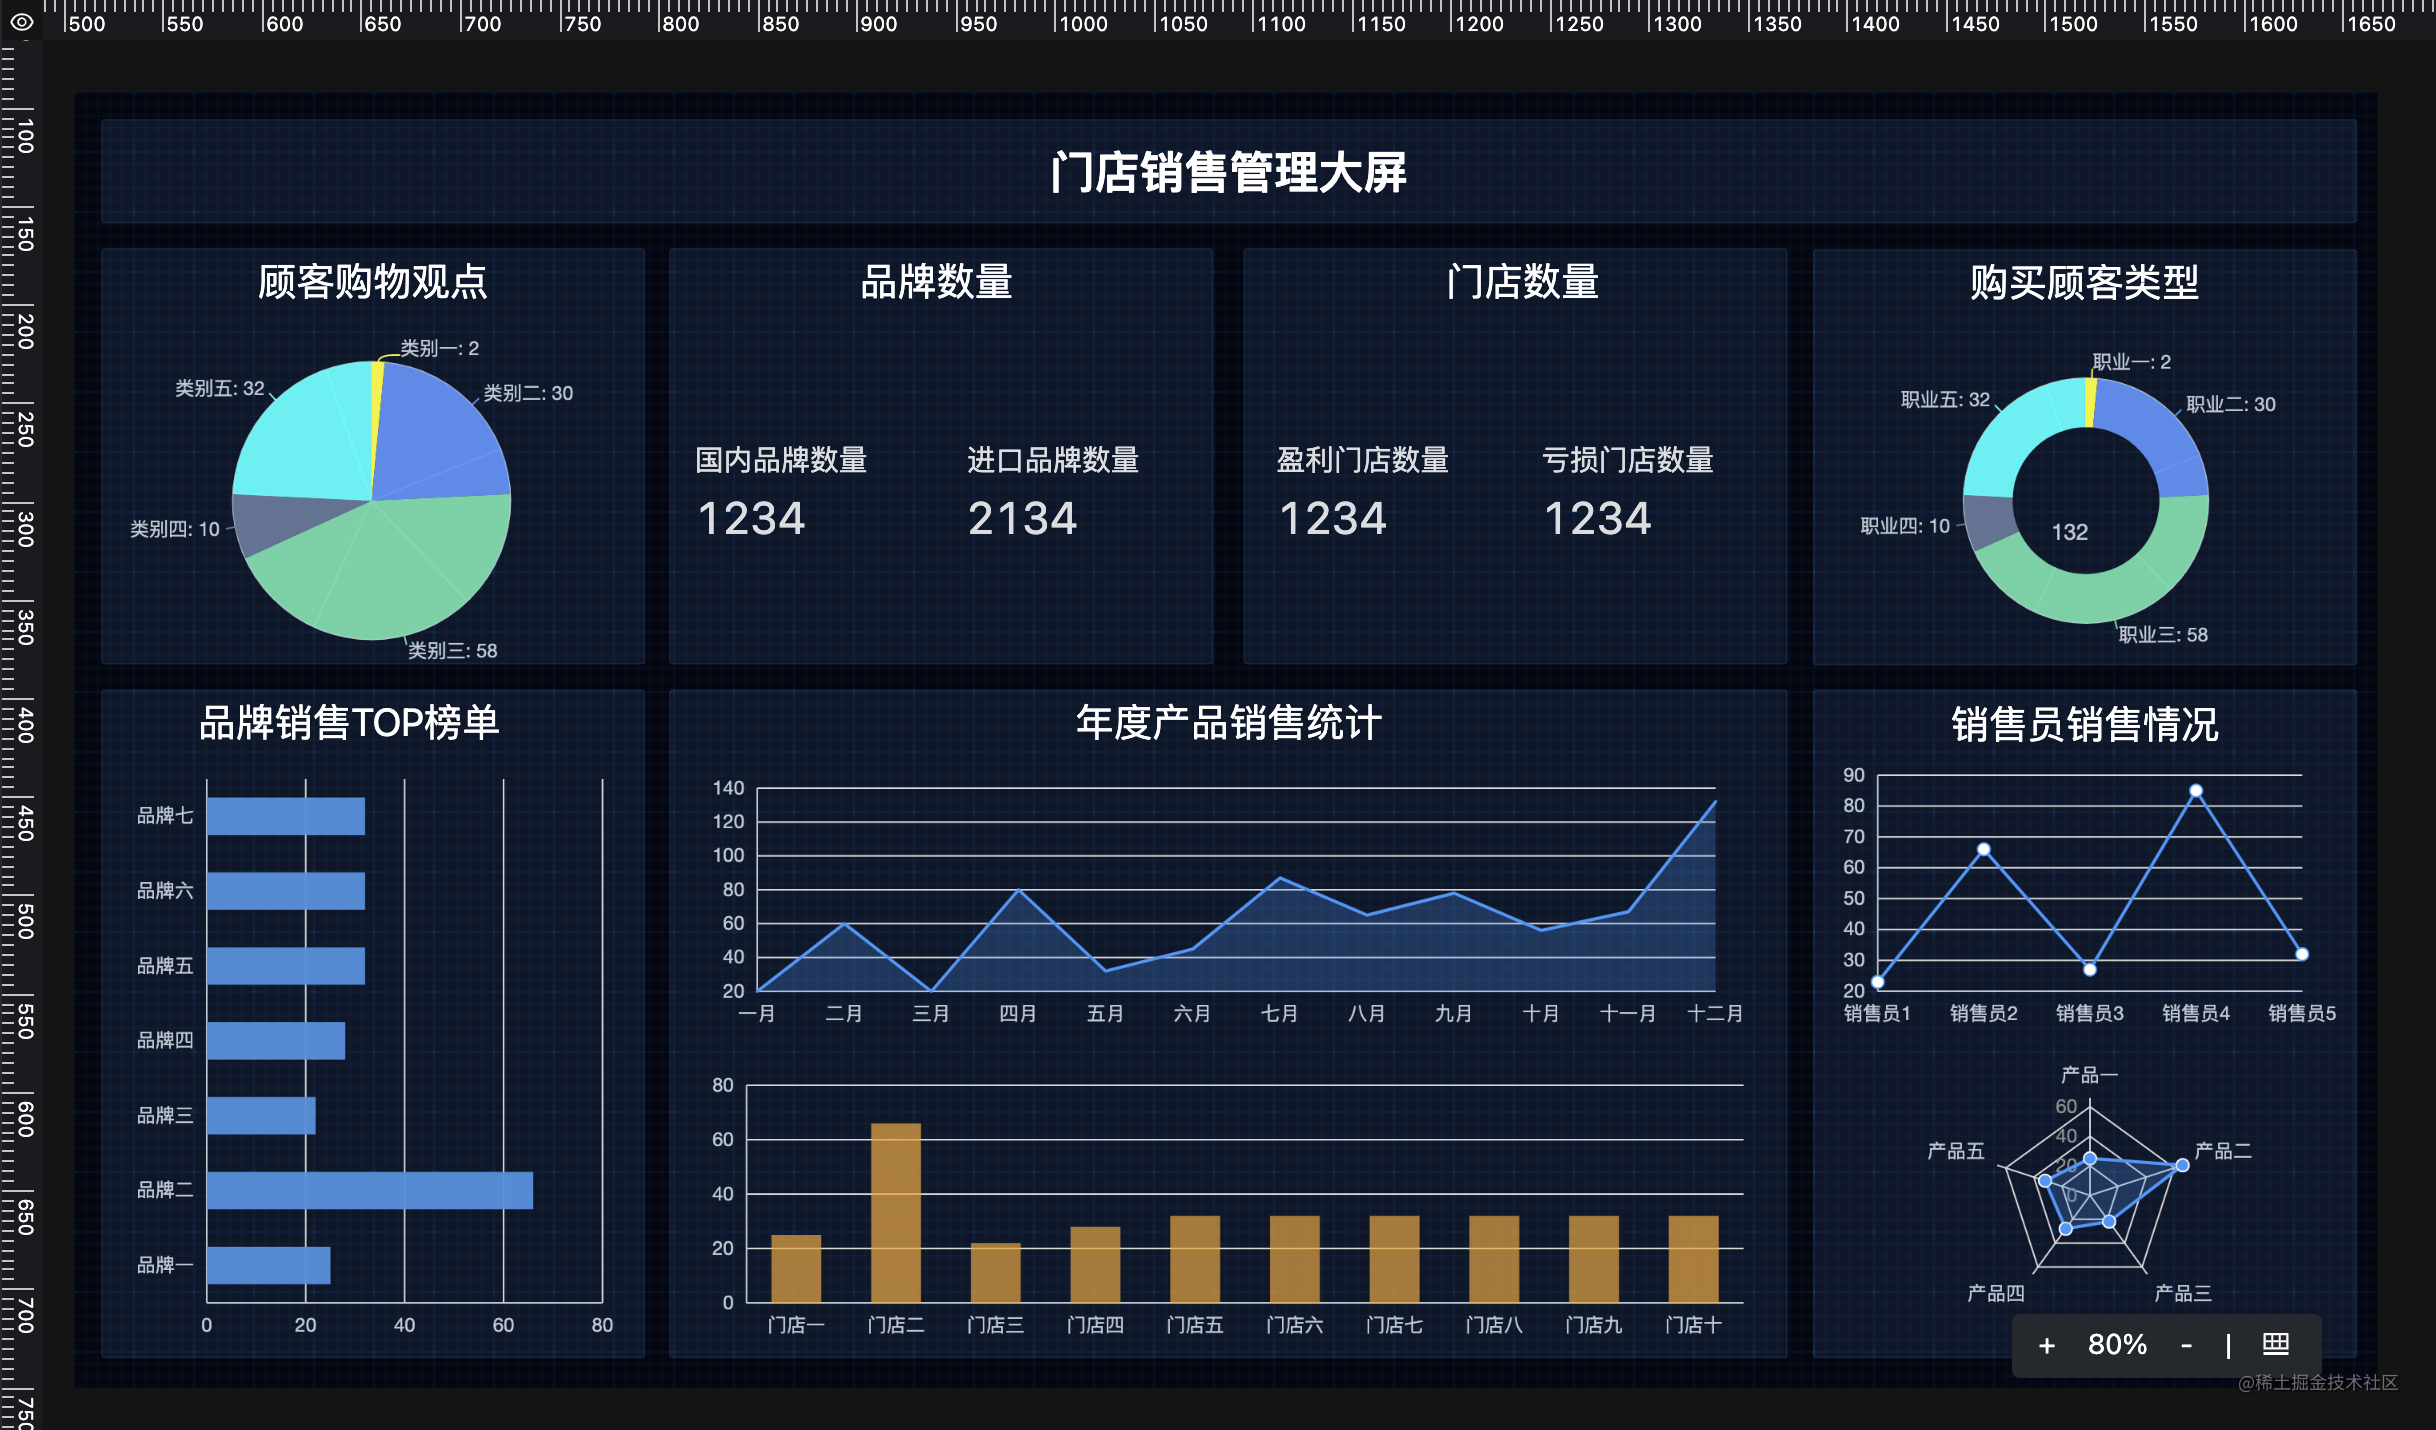Click the plus zoom-in icon
The width and height of the screenshot is (2436, 1430).
[x=2046, y=1346]
